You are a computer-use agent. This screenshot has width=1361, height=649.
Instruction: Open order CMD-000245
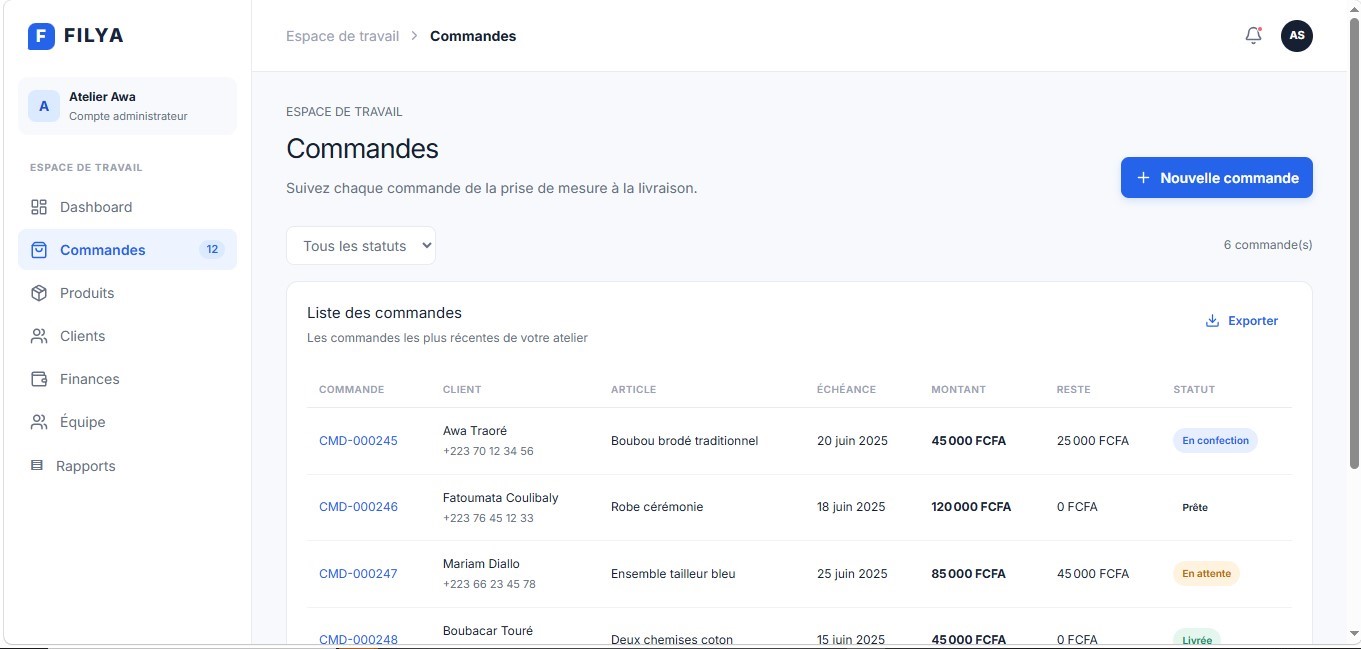pyautogui.click(x=358, y=441)
